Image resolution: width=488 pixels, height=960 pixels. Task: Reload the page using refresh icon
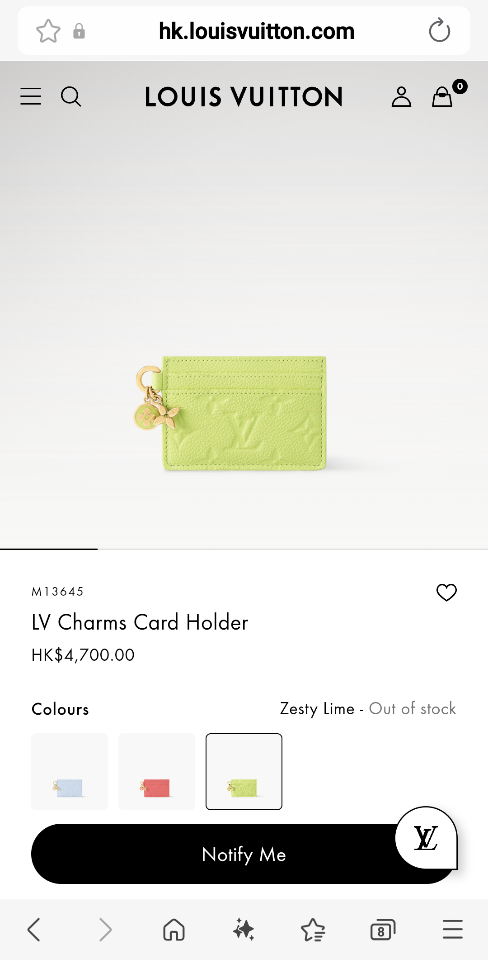[439, 31]
